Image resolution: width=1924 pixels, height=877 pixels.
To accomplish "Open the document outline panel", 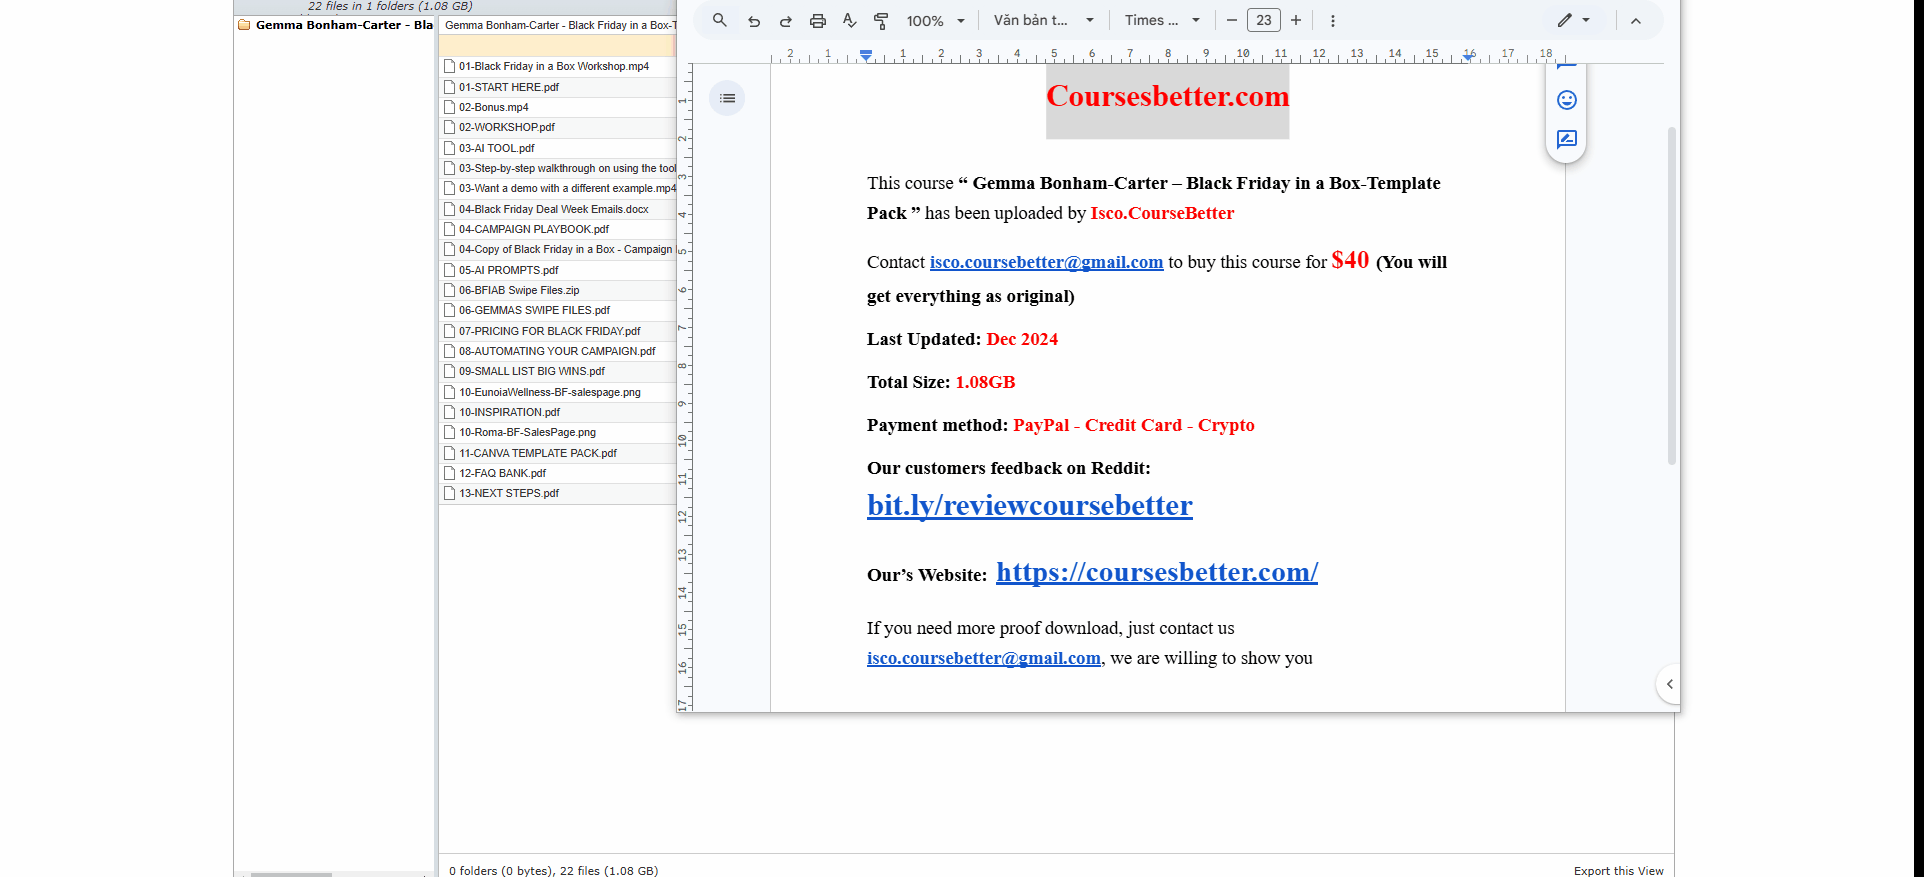I will 727,98.
